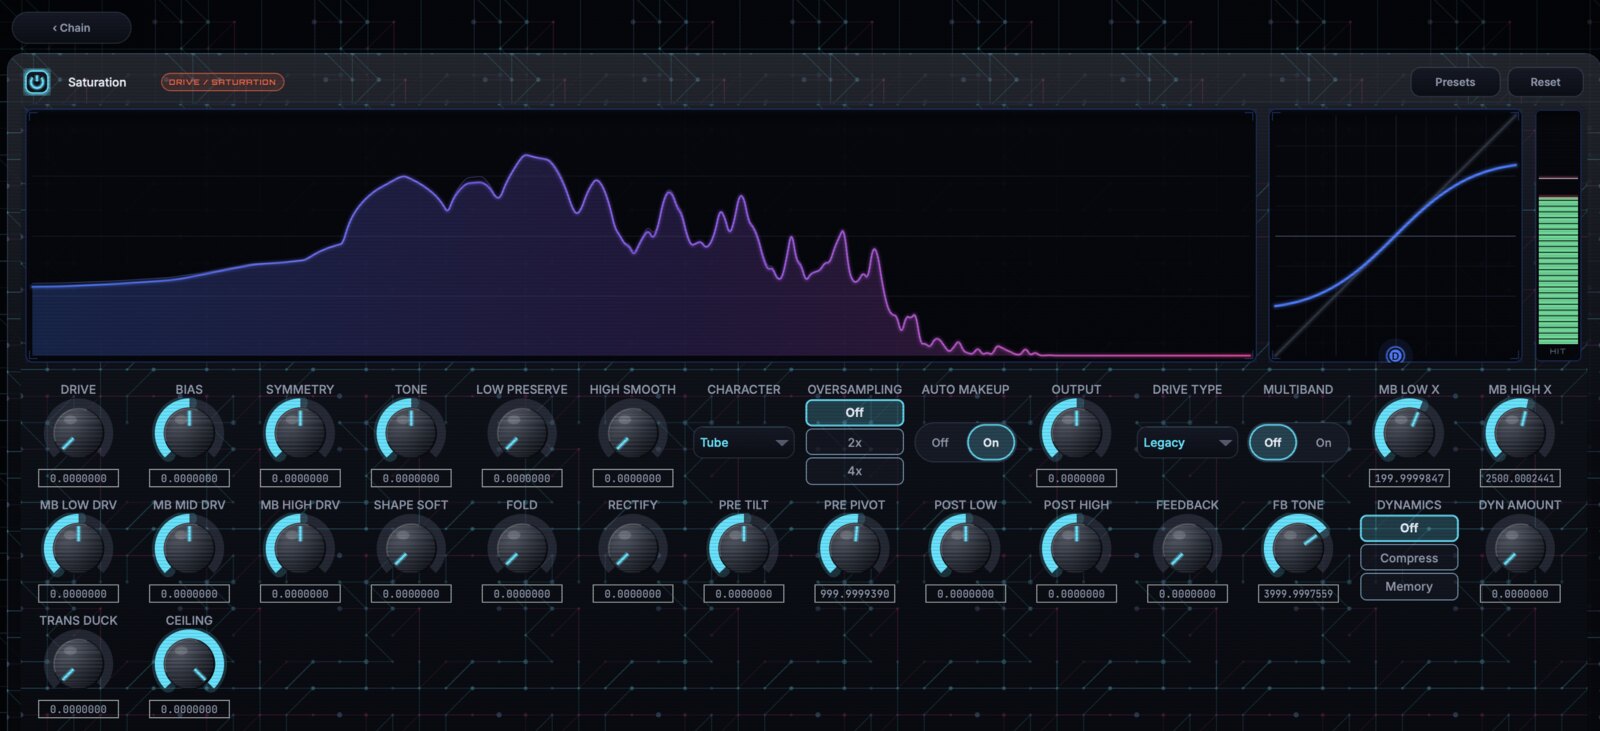Click the Low Preserve value field
The height and width of the screenshot is (731, 1600).
coord(521,478)
